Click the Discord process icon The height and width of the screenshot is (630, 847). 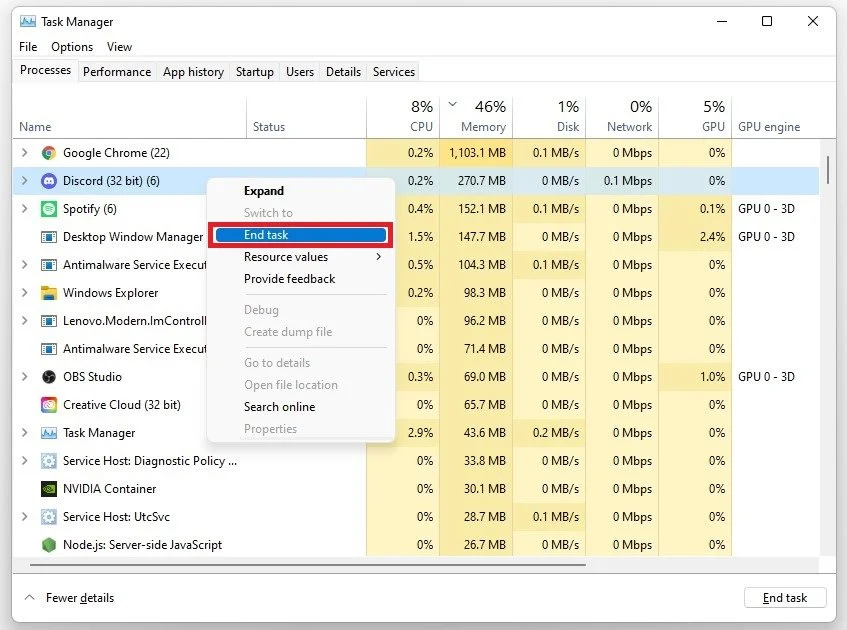click(49, 181)
